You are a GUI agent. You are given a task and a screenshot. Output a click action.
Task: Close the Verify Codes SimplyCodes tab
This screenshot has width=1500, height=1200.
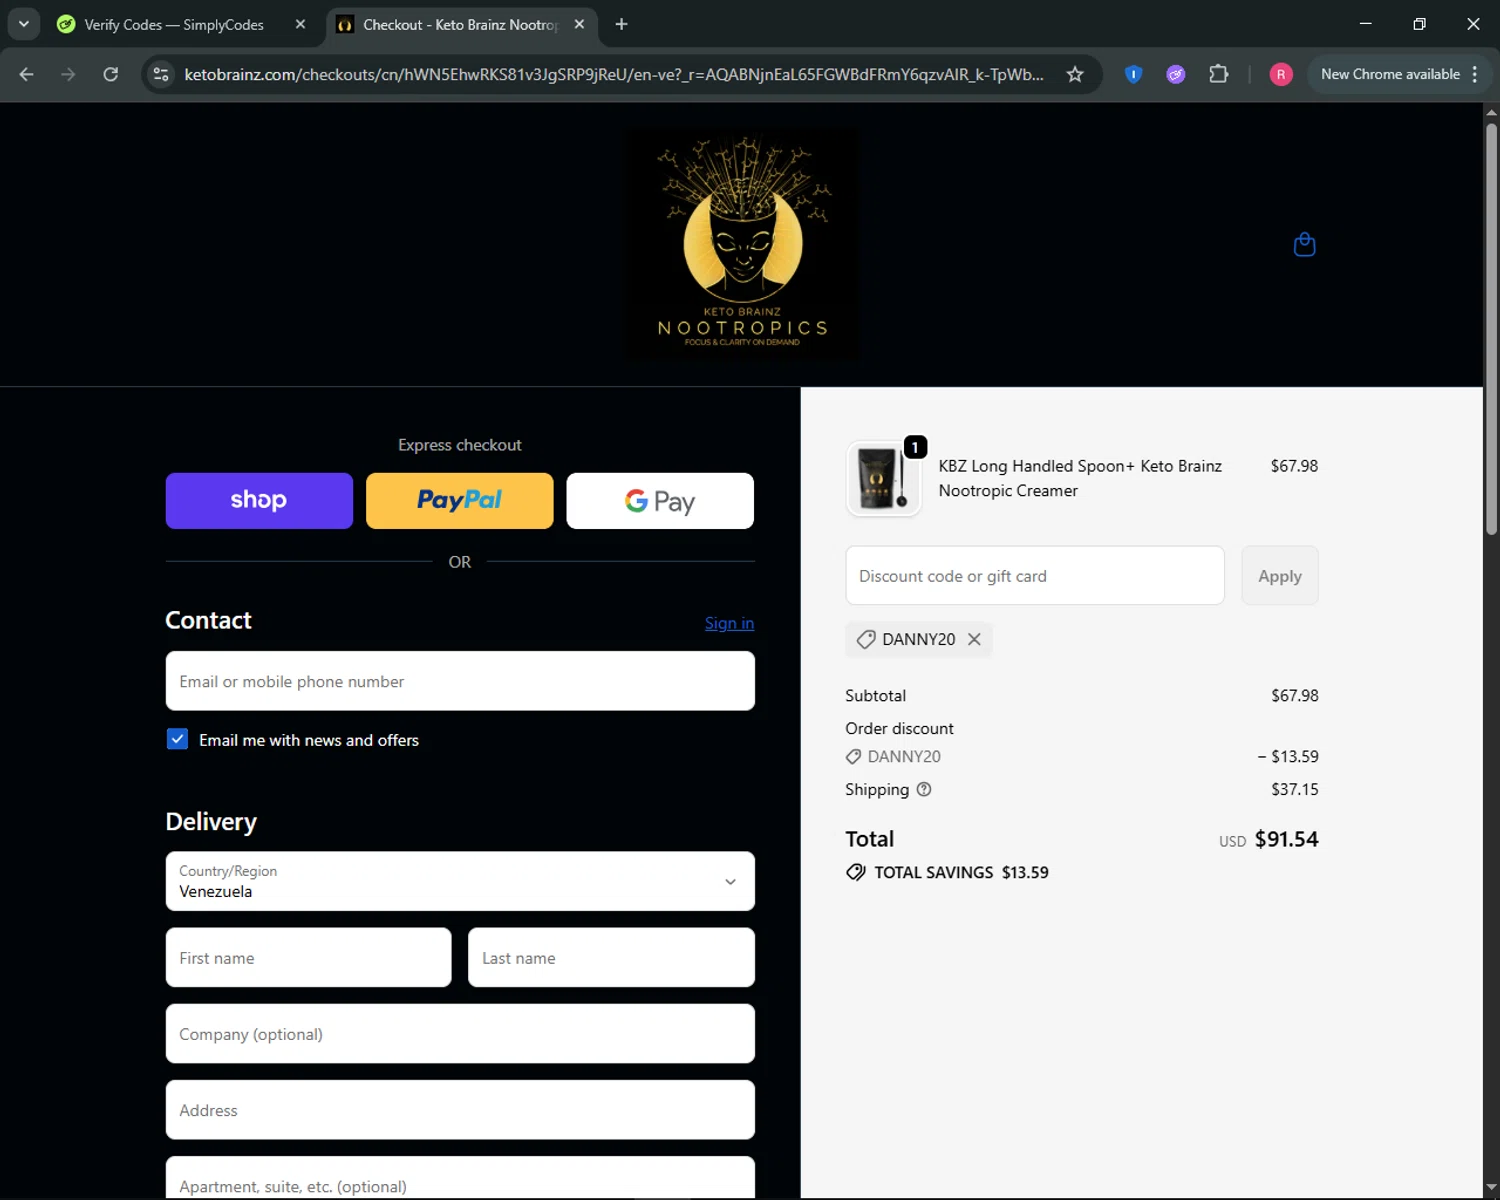300,24
